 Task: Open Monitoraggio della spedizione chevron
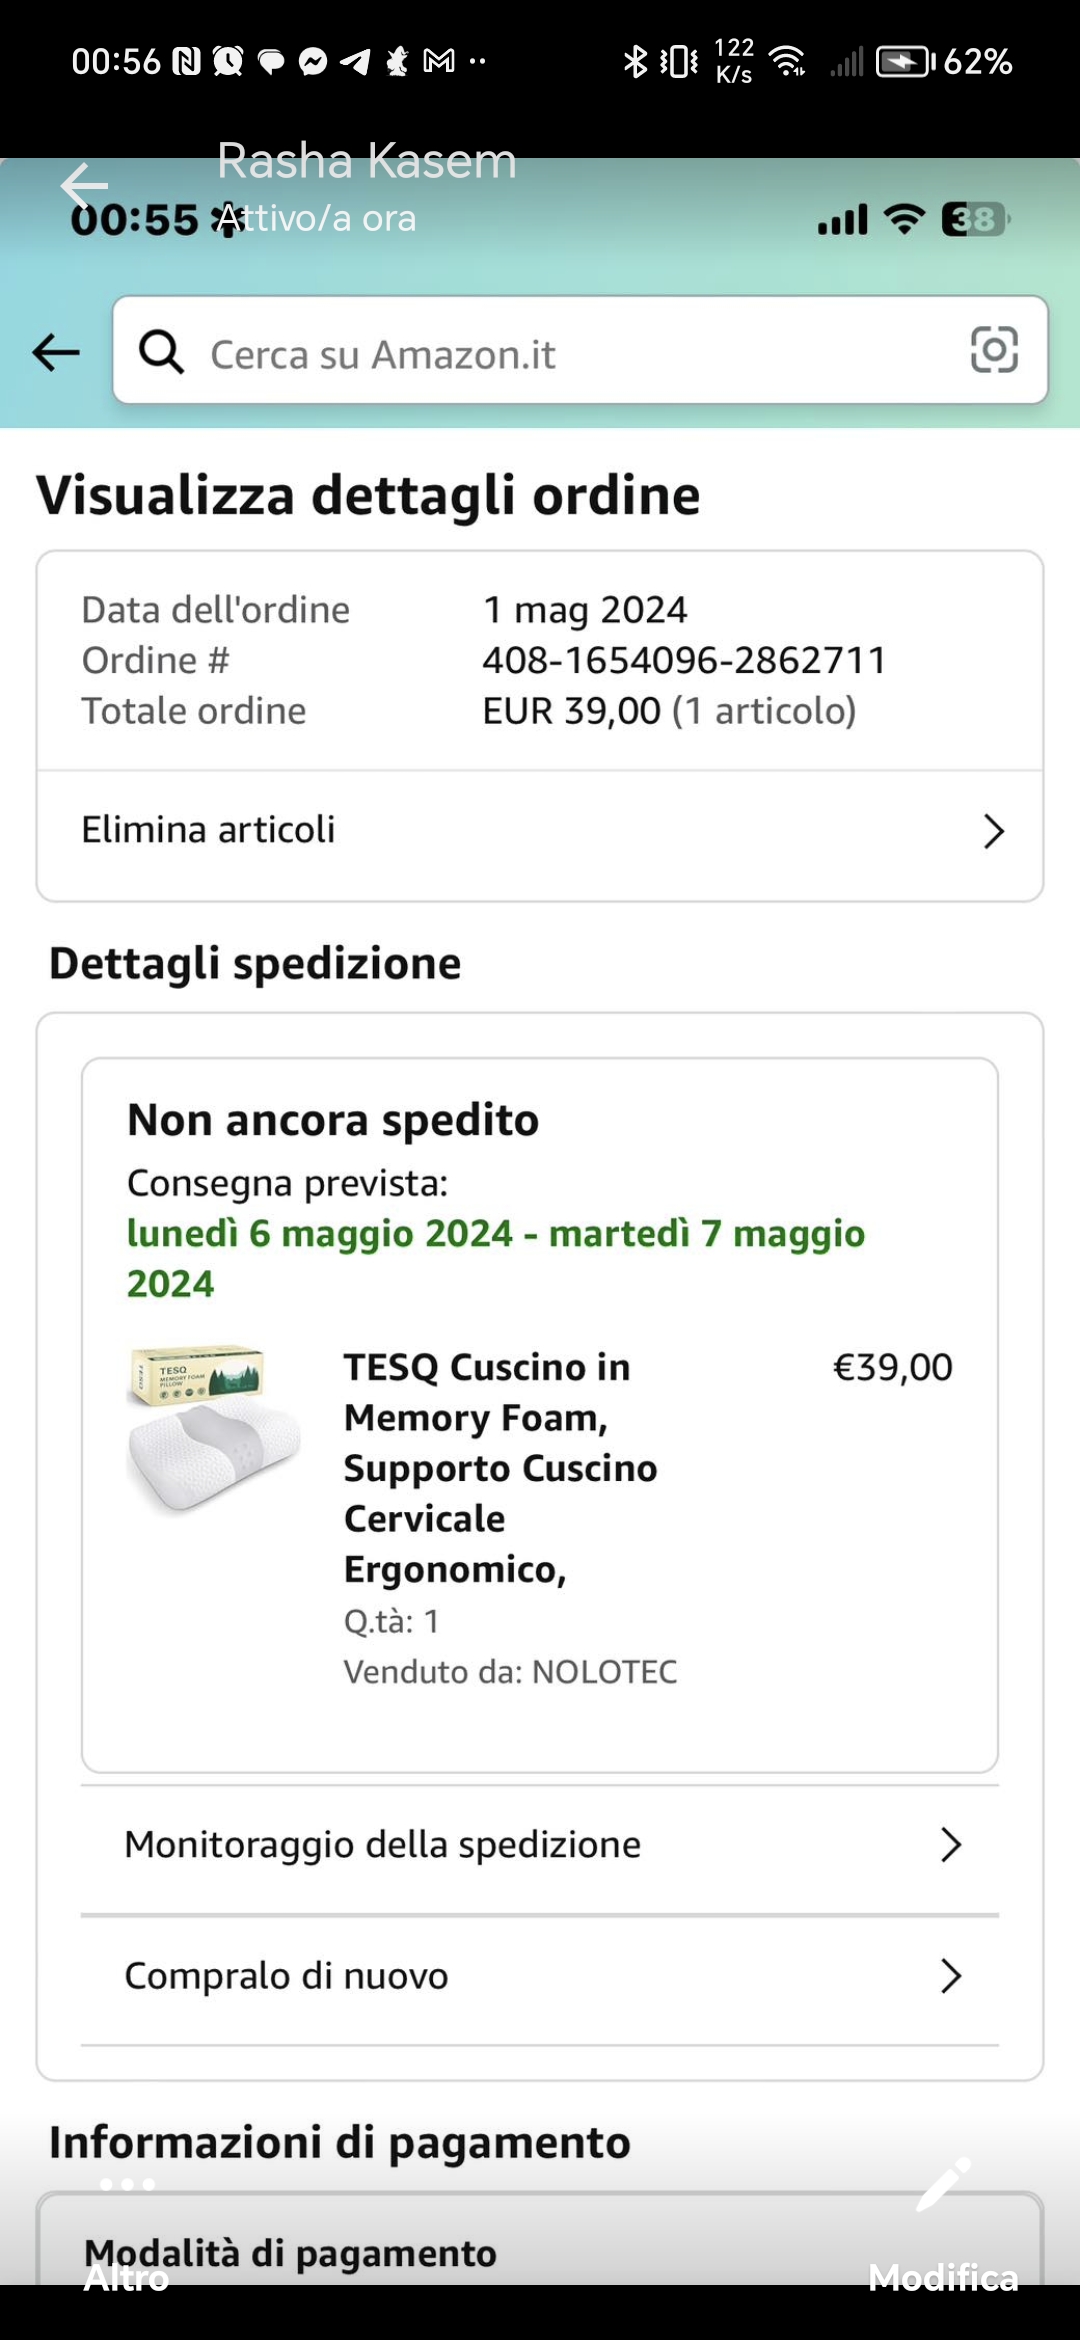coord(950,1845)
